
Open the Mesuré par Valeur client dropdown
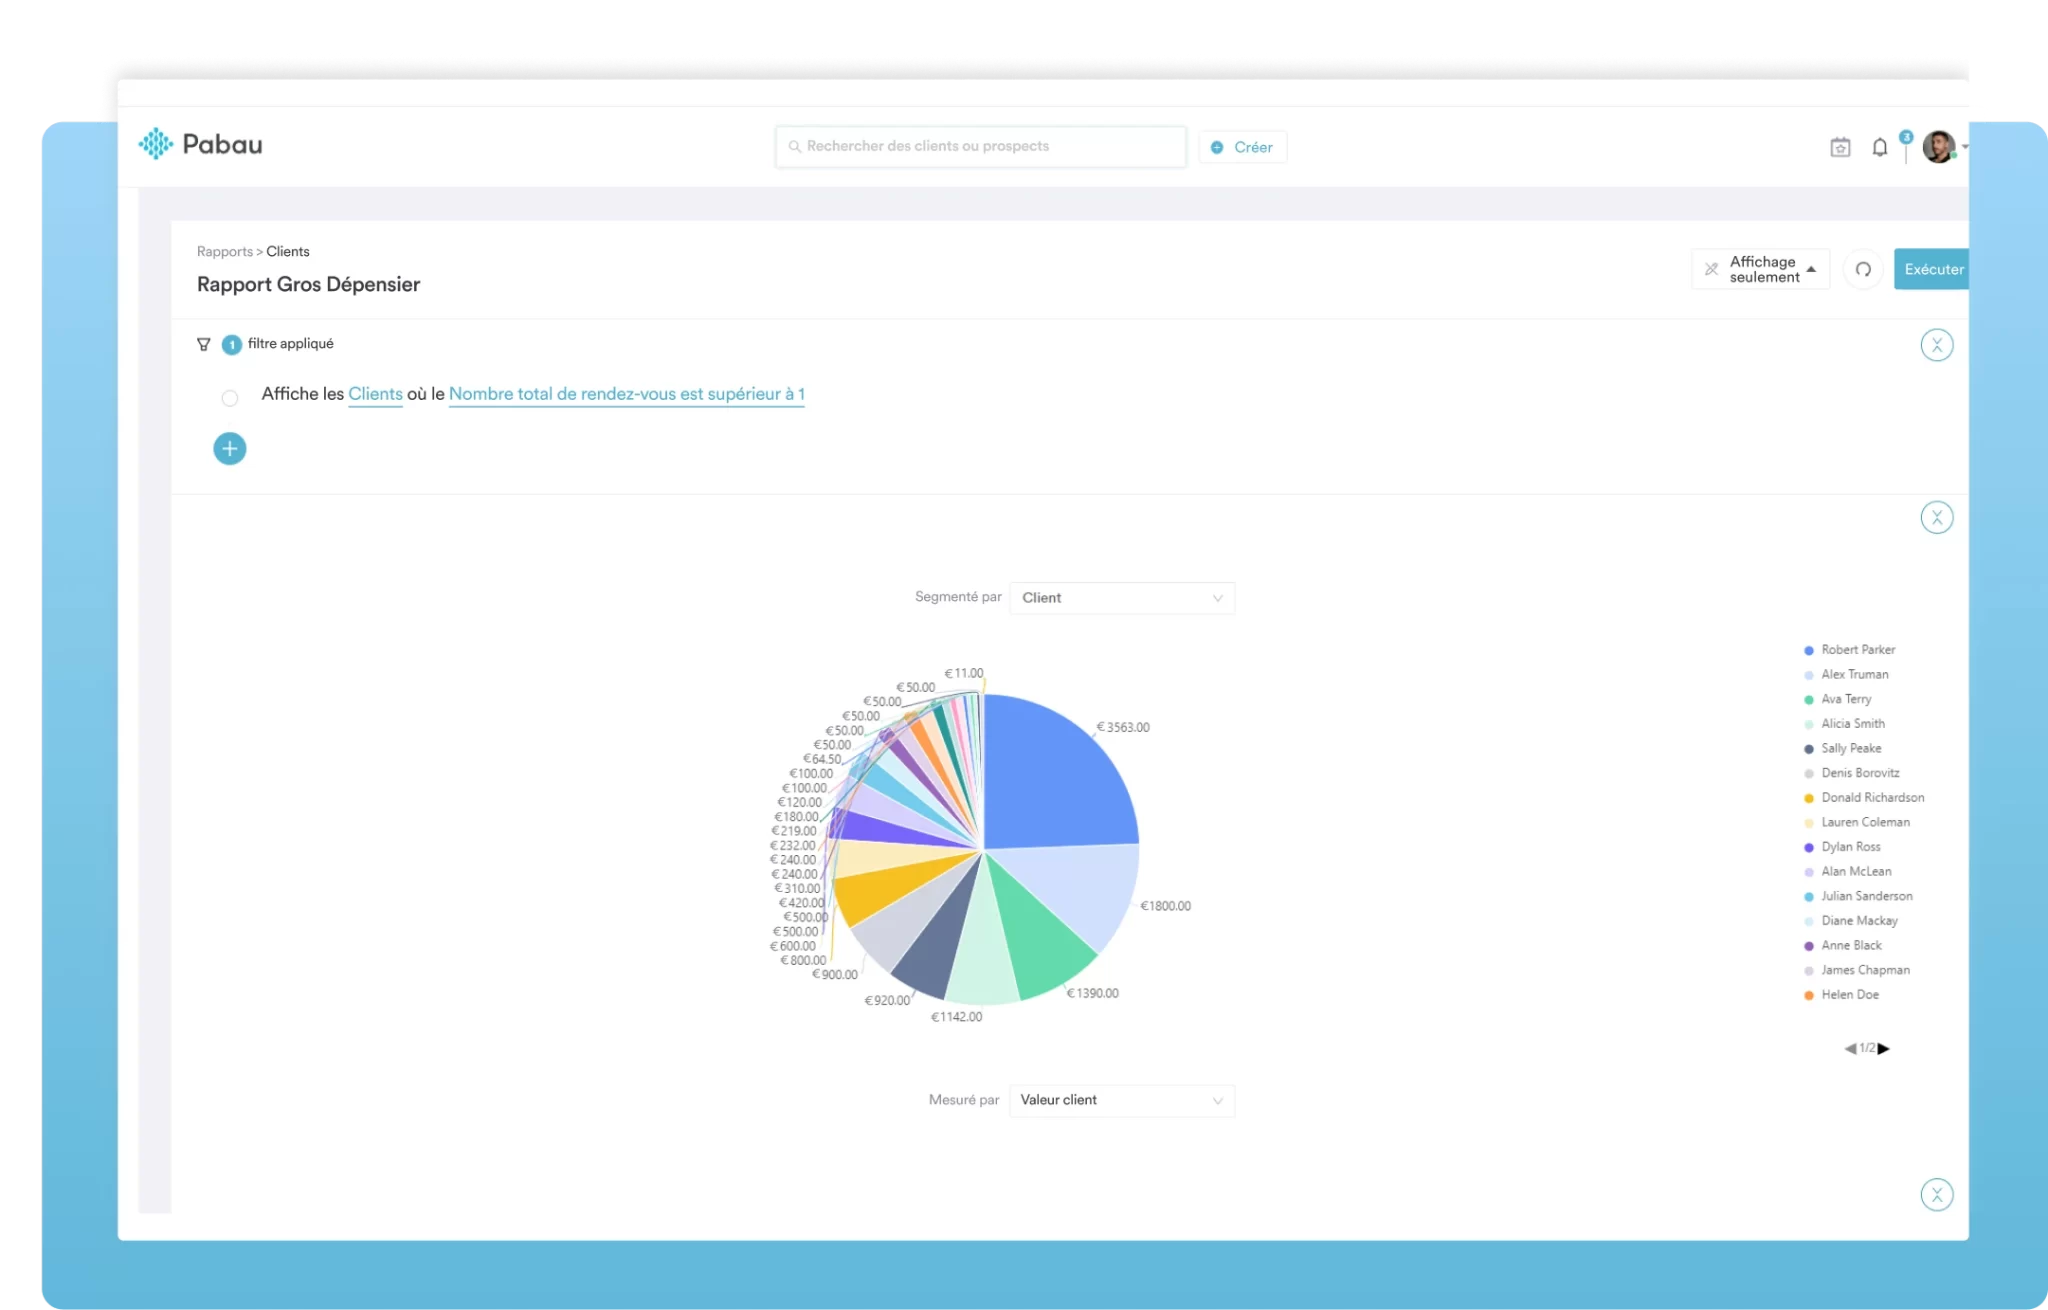point(1121,1100)
